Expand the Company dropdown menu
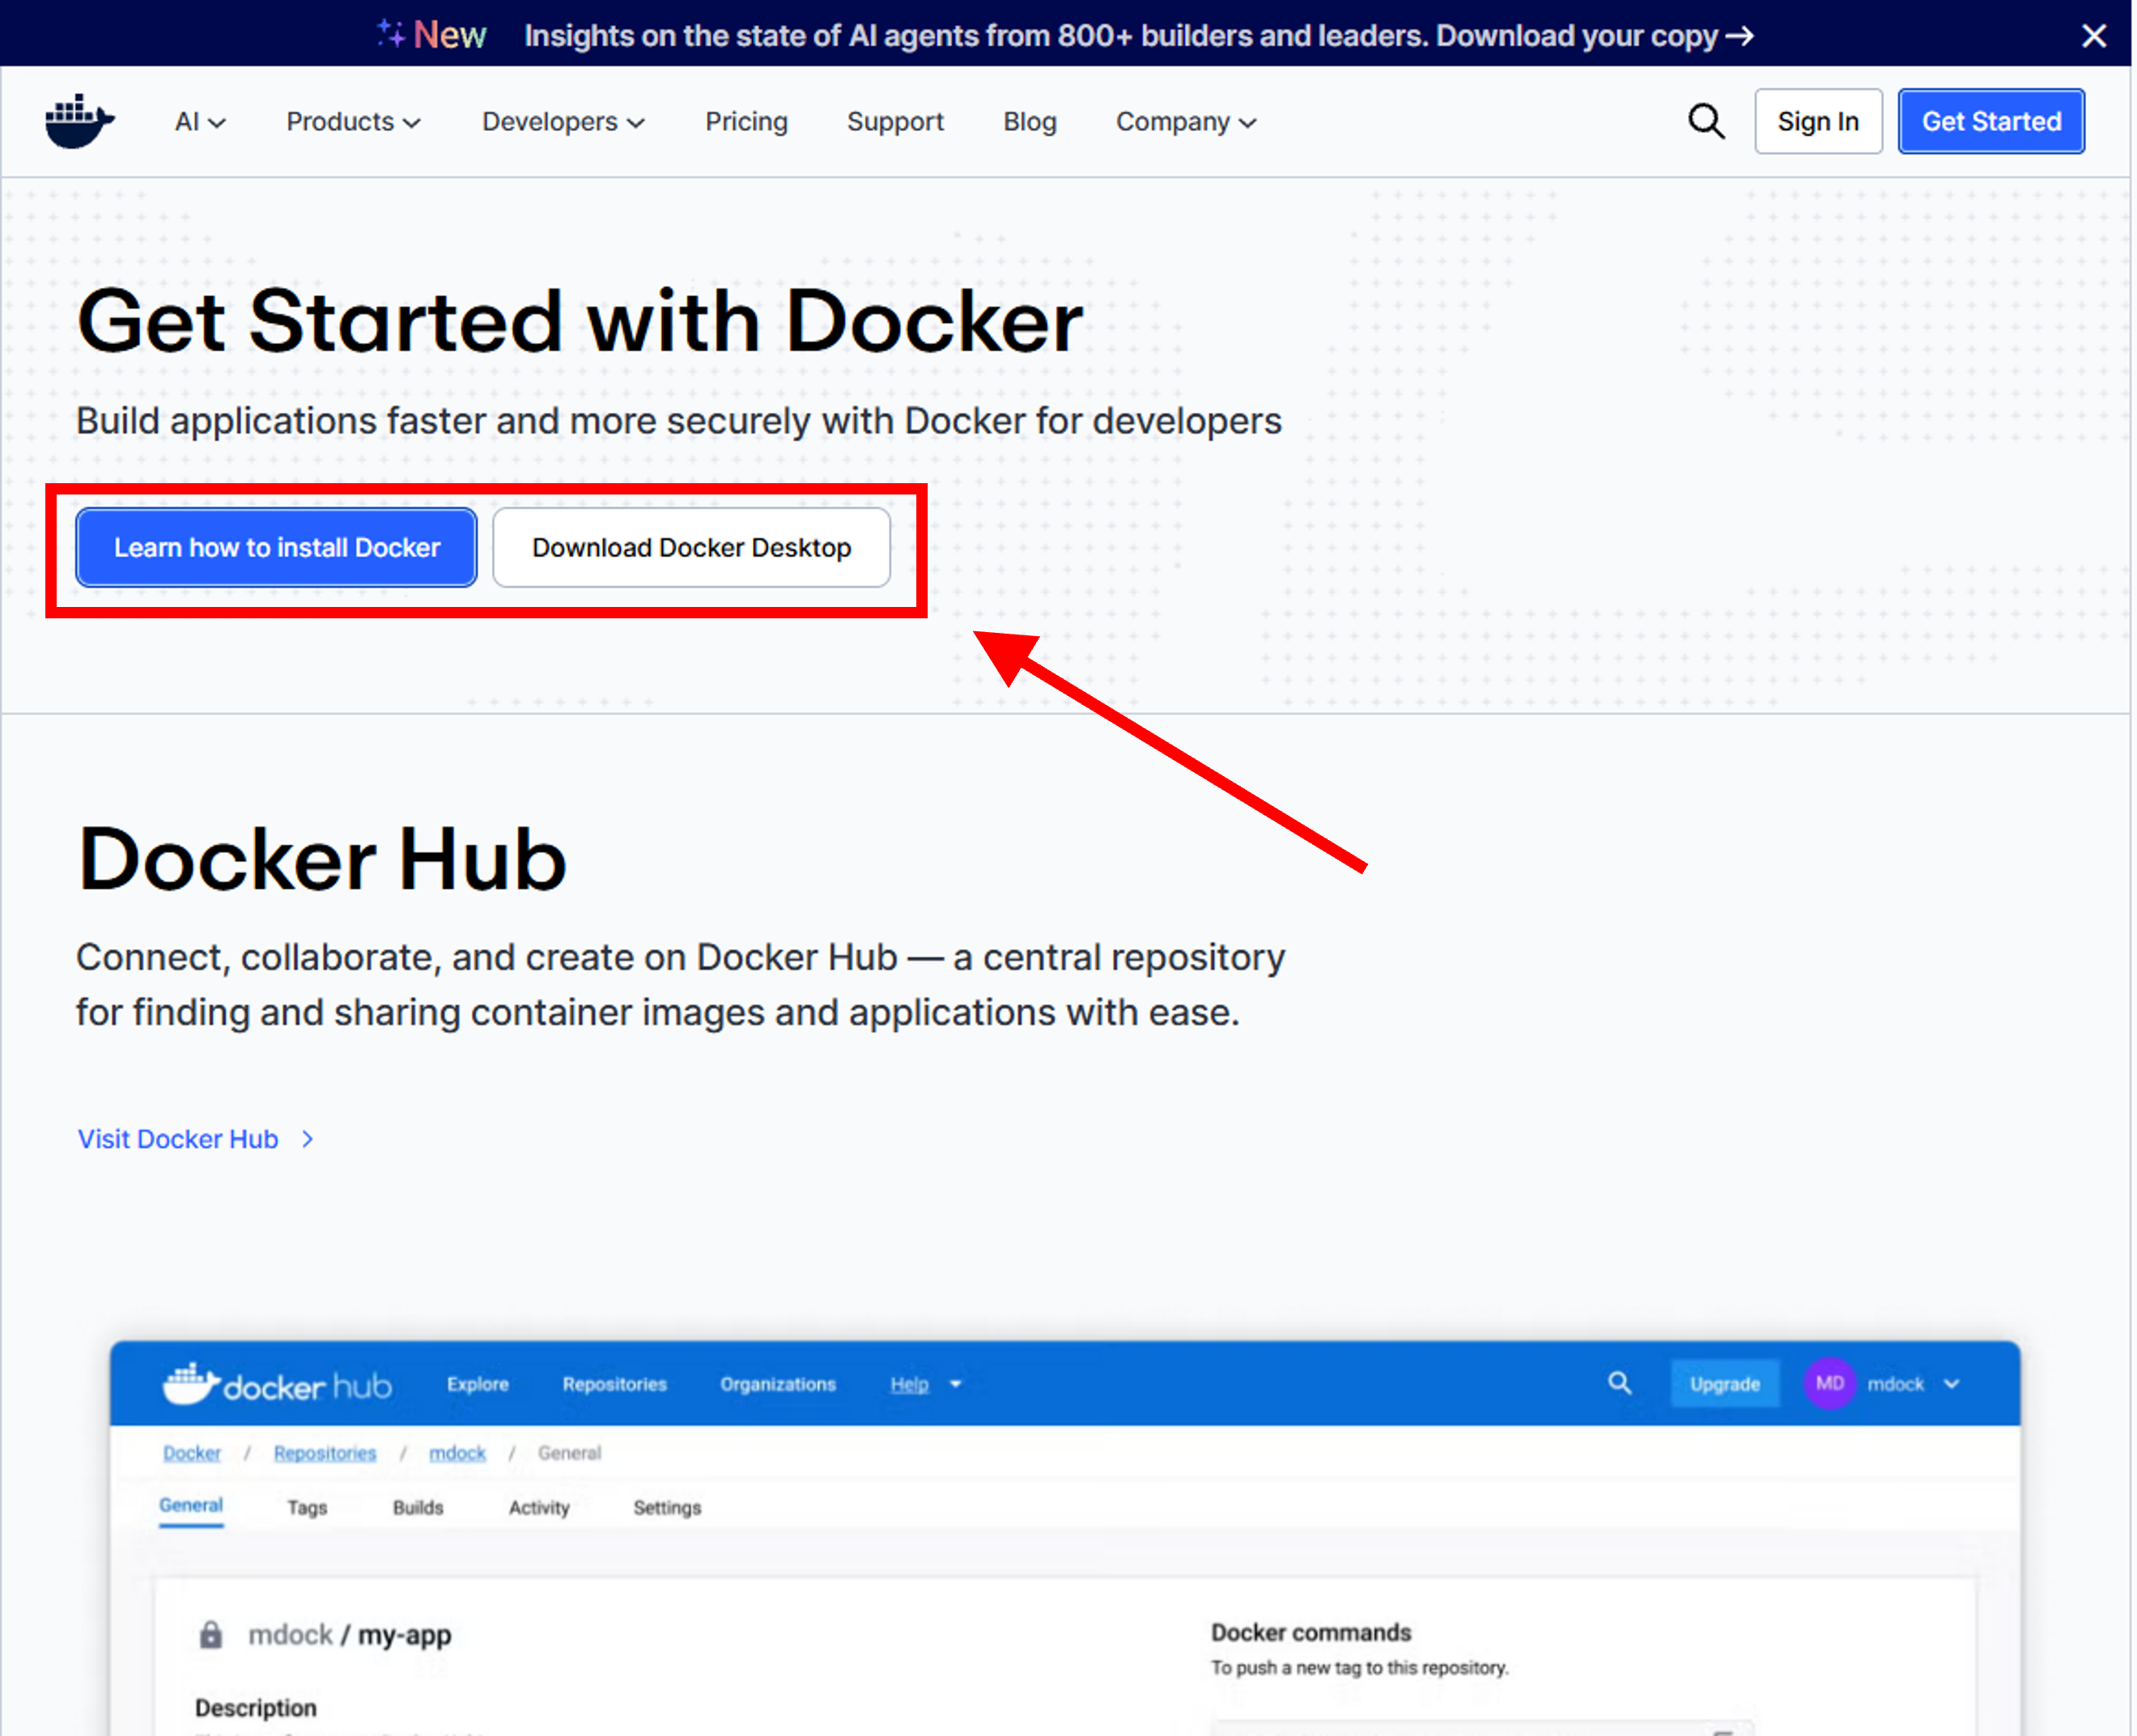 pyautogui.click(x=1186, y=122)
